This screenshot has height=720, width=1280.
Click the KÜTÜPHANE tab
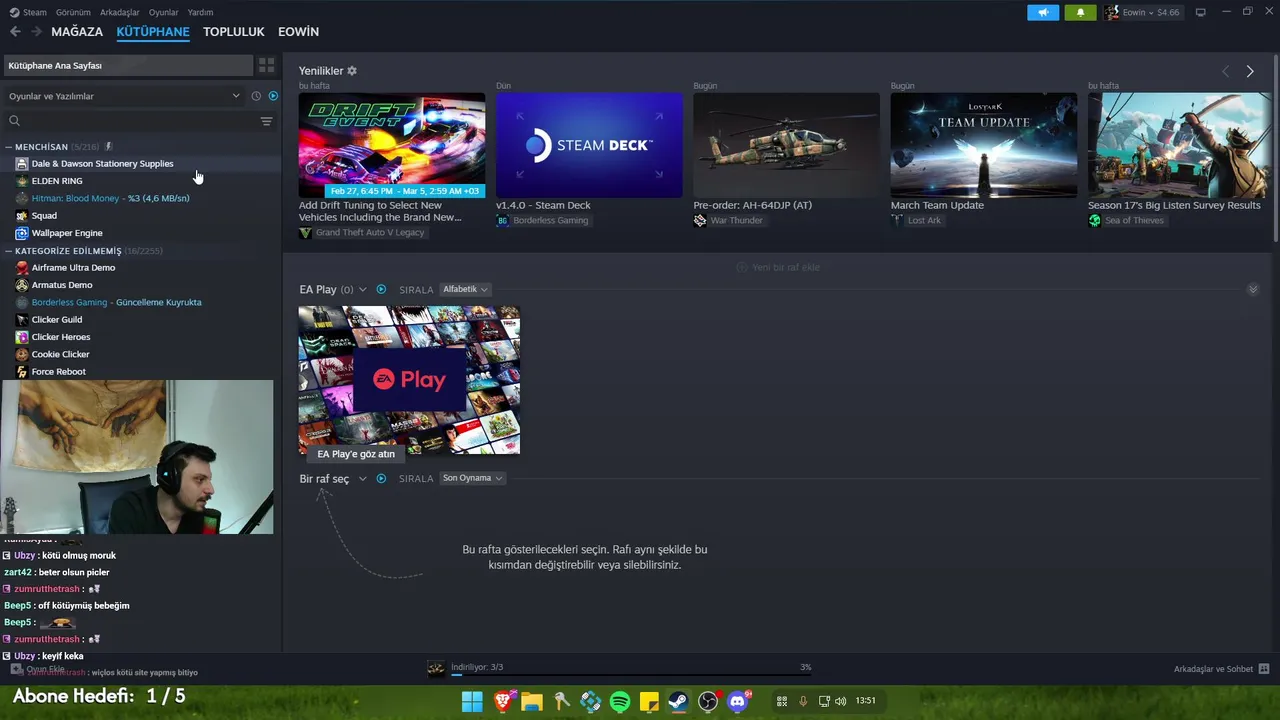(153, 32)
